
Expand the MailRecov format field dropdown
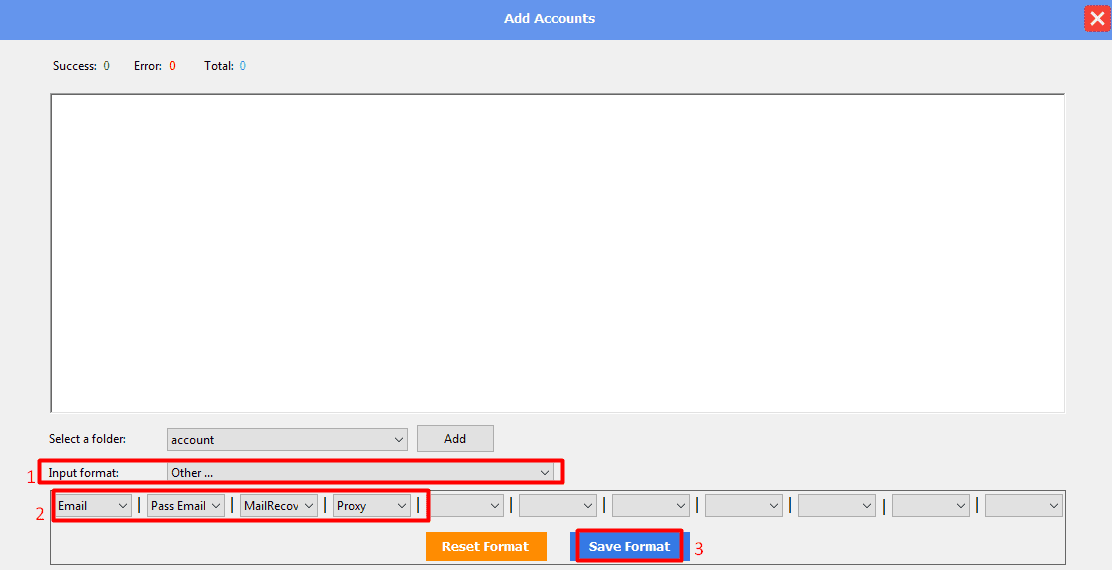(x=279, y=506)
